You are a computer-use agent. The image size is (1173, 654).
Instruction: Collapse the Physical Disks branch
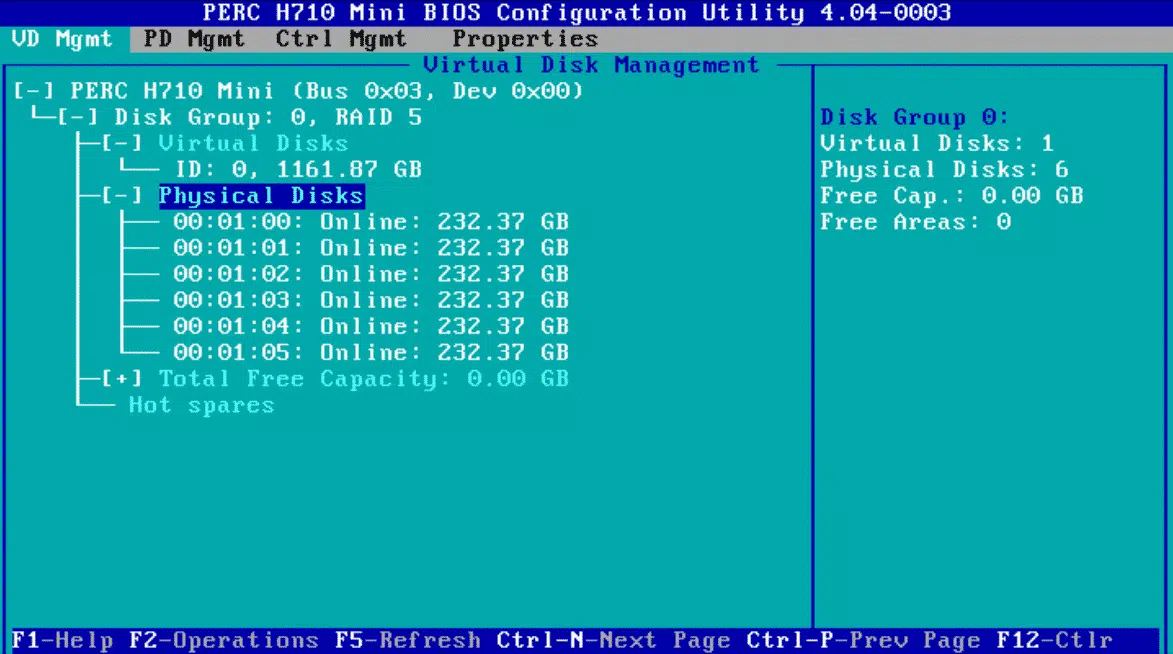[x=122, y=196]
